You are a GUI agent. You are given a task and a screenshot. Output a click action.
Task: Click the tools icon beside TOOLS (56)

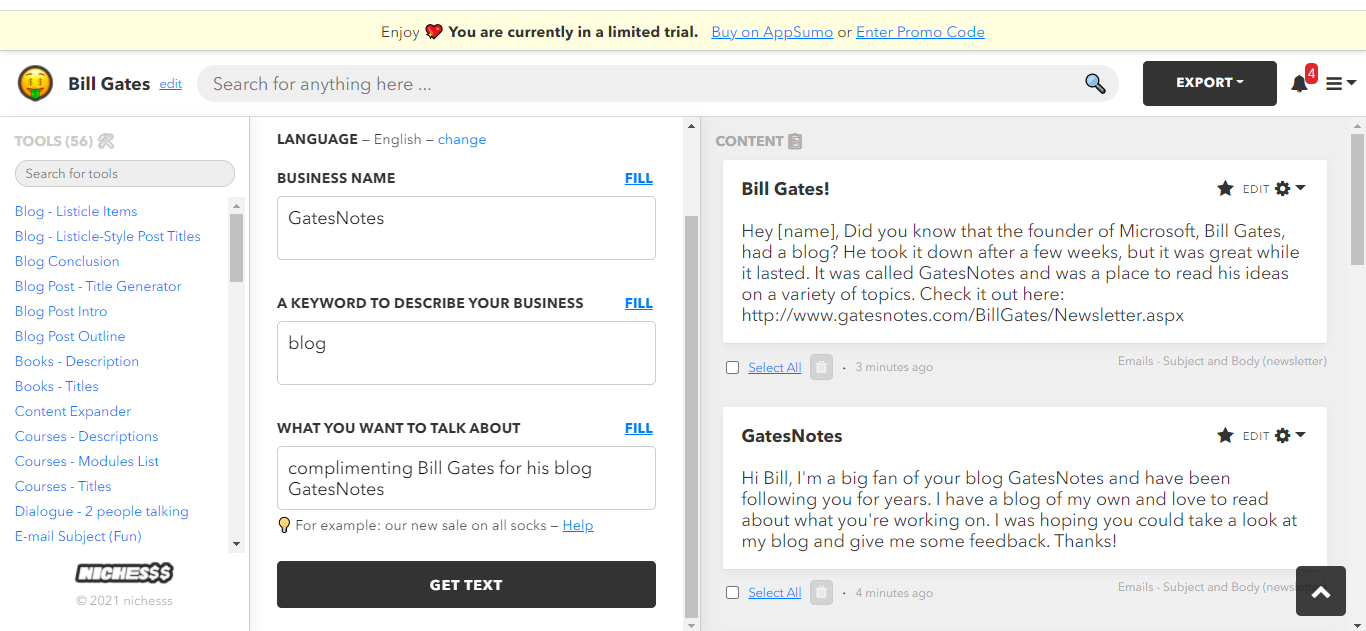(106, 141)
